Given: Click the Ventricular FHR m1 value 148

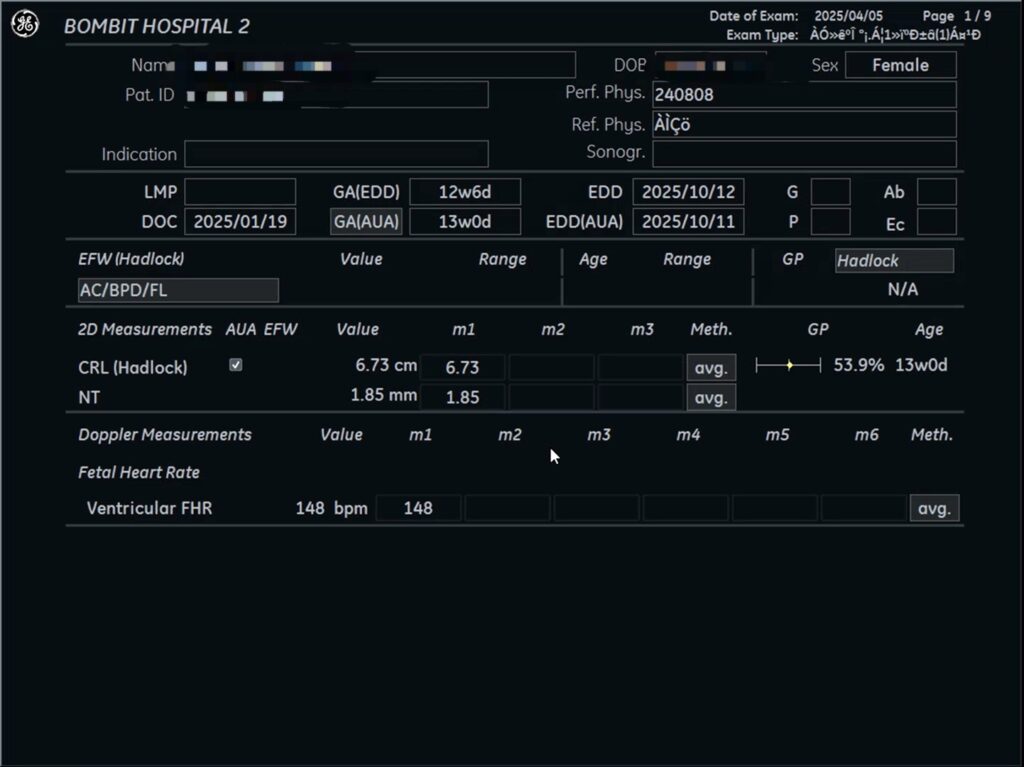Looking at the screenshot, I should (418, 508).
